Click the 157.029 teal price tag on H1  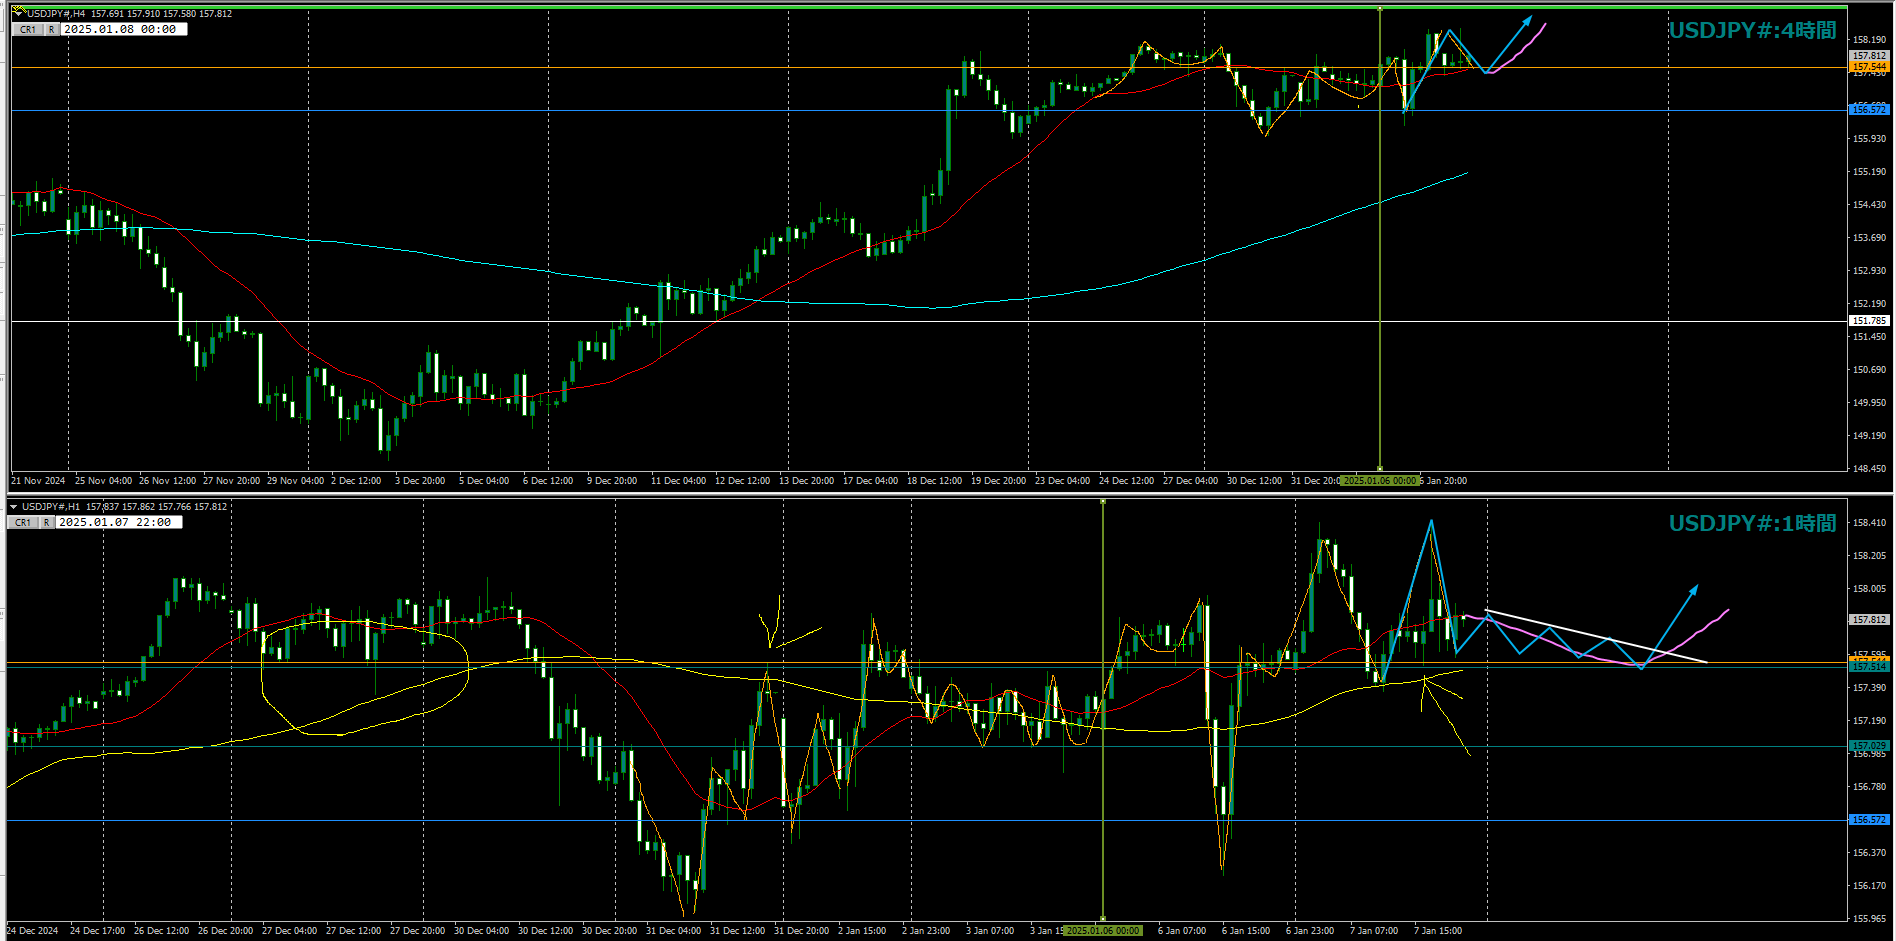pyautogui.click(x=1869, y=746)
